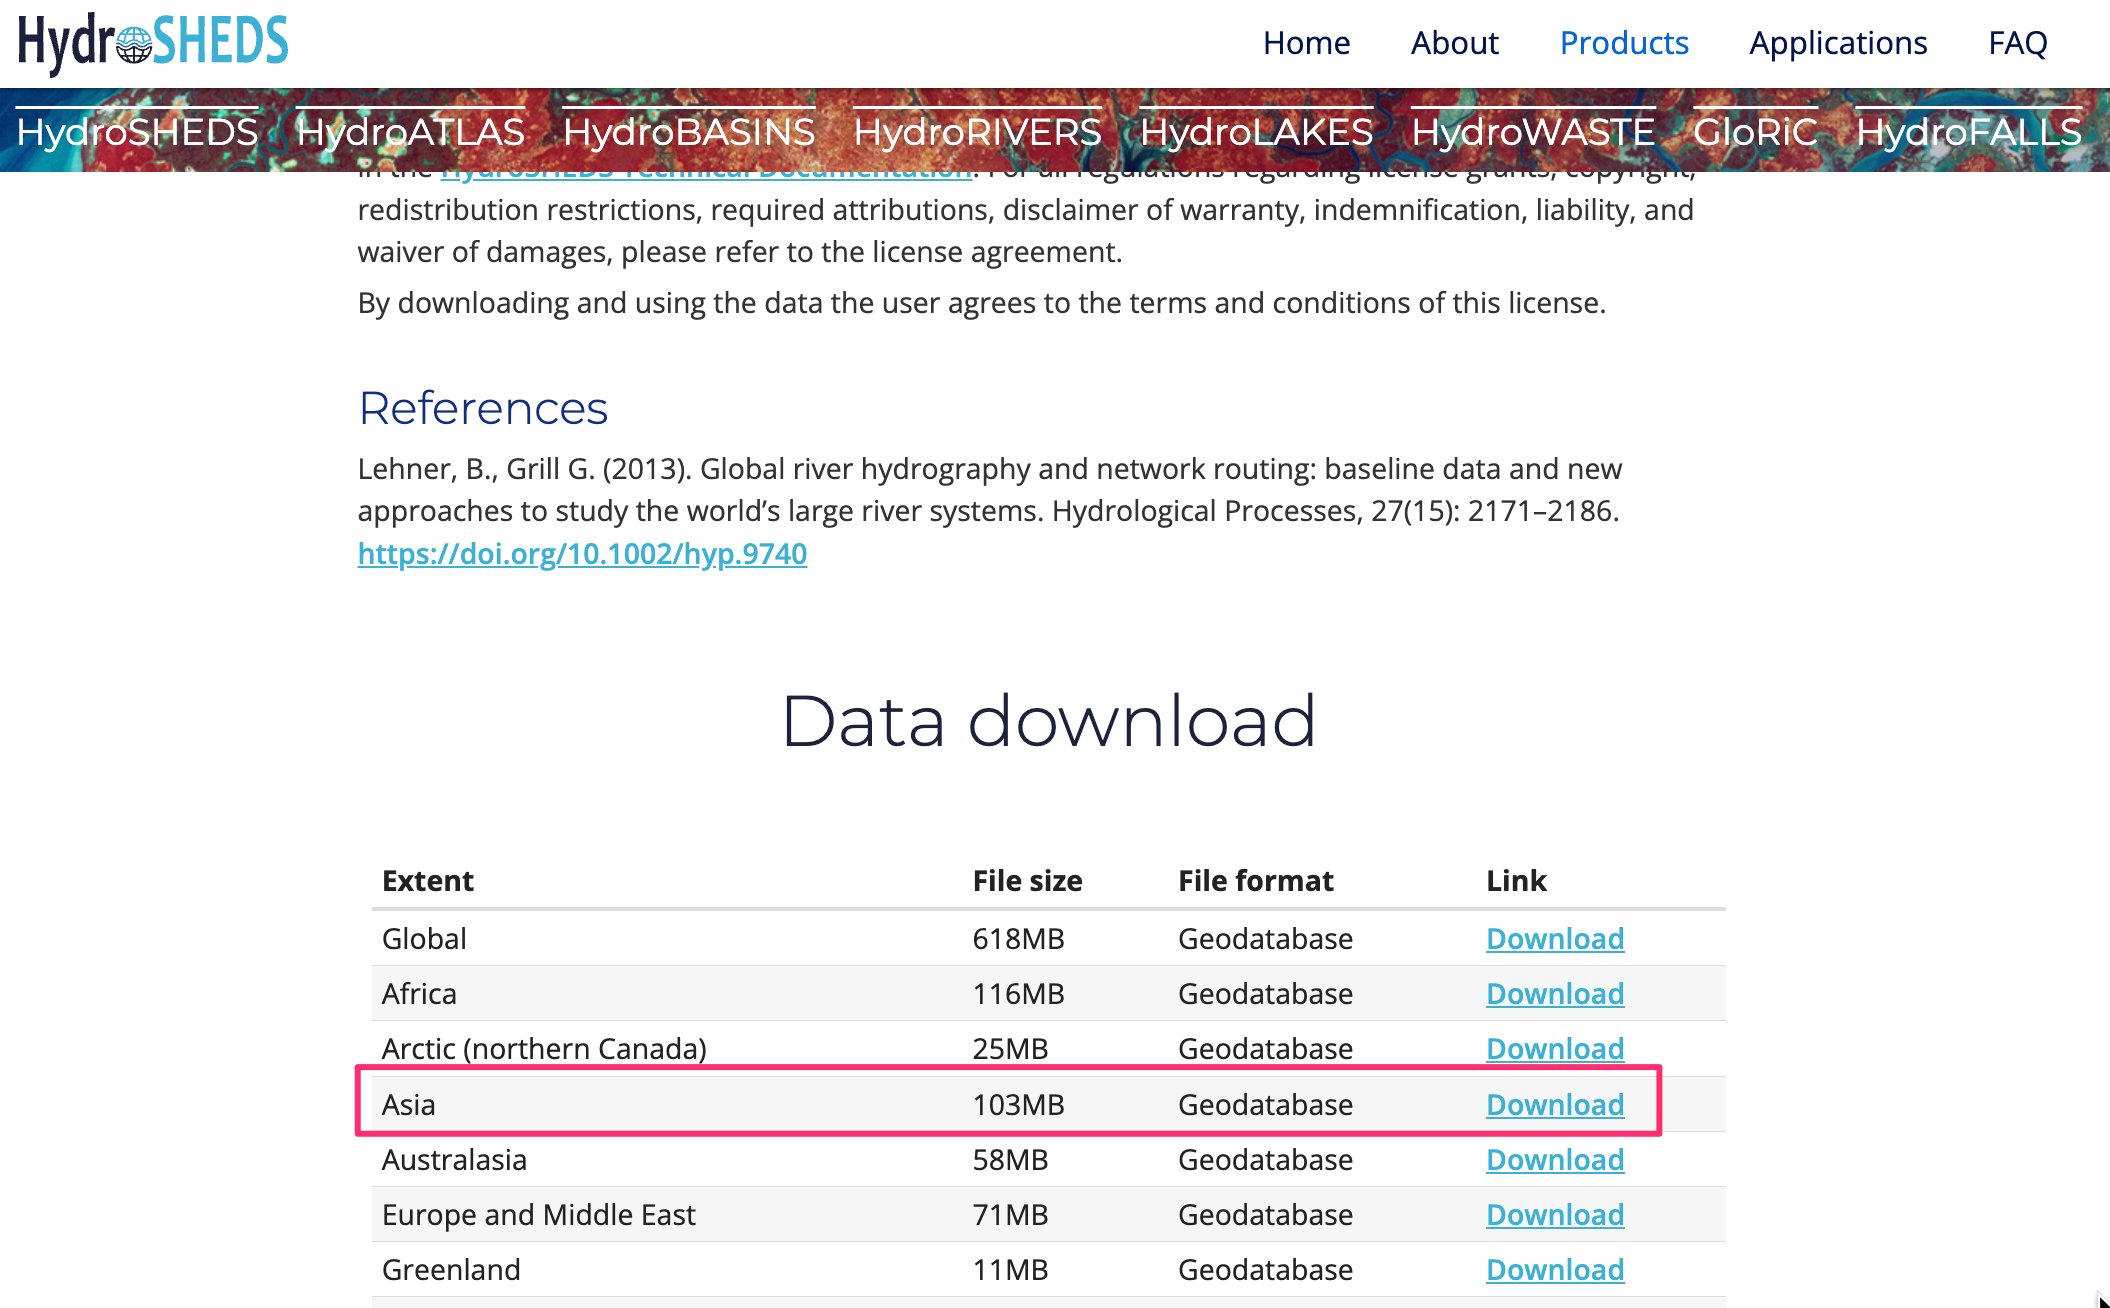Open the doi.org hyp.9740 reference link
The width and height of the screenshot is (2110, 1308).
582,553
